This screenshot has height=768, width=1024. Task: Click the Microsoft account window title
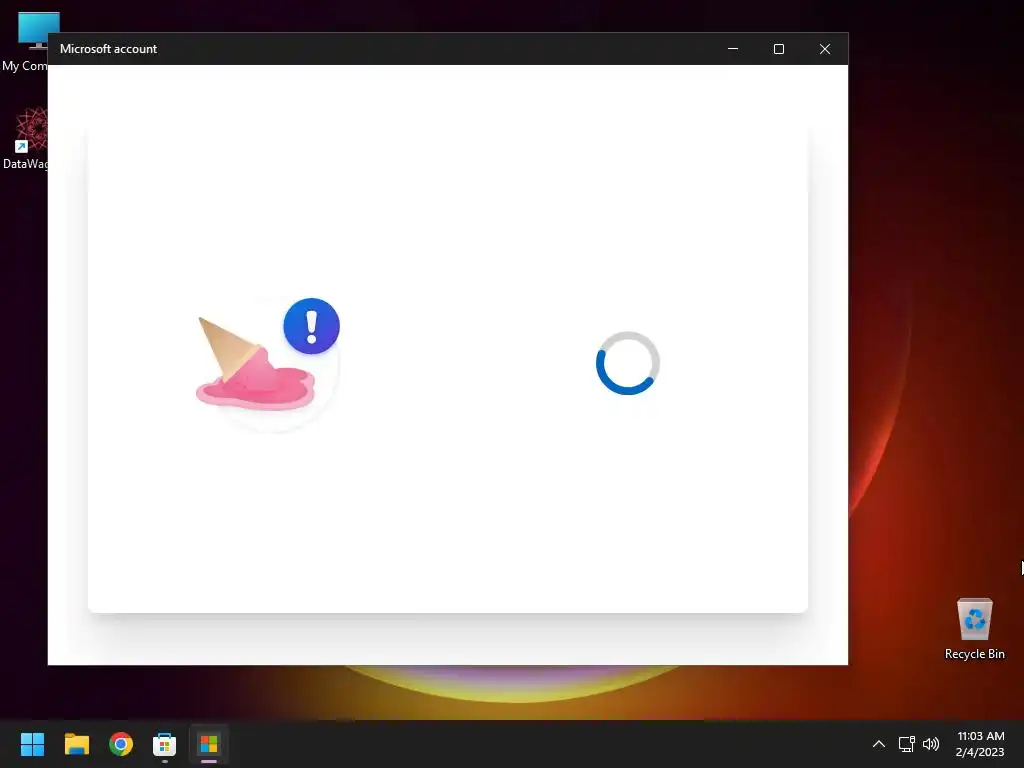coord(108,49)
